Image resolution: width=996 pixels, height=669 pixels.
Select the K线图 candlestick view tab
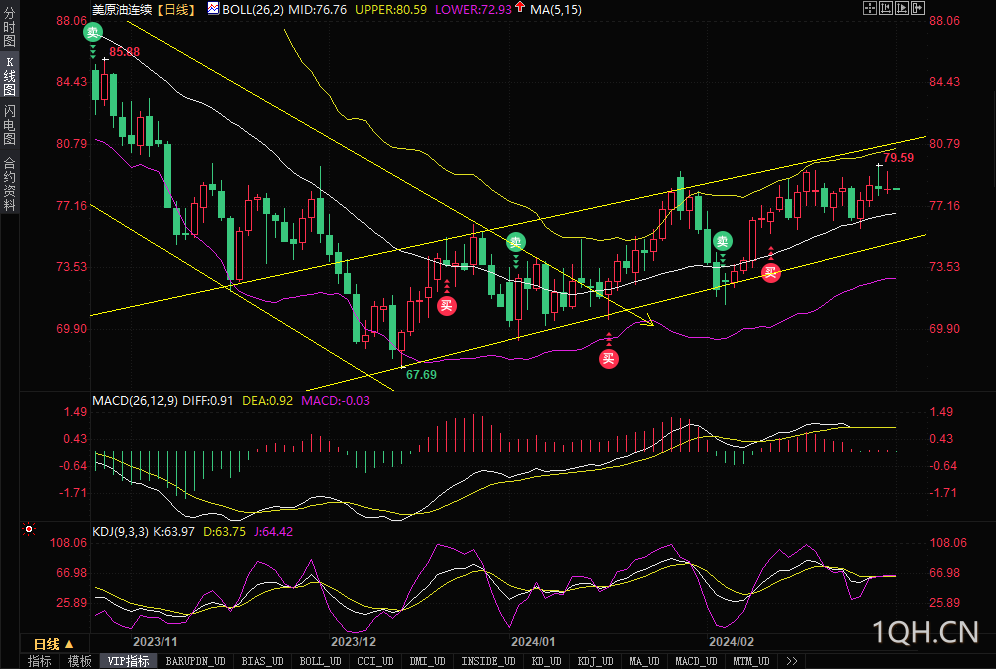point(9,76)
